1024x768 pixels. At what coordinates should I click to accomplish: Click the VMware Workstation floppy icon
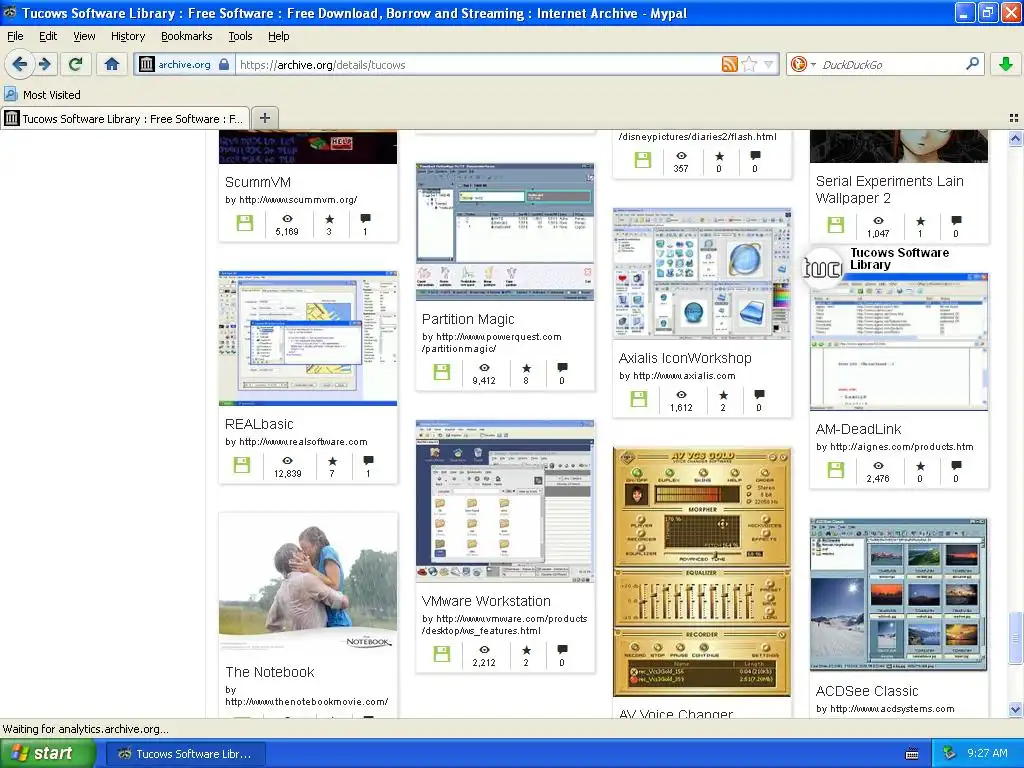pyautogui.click(x=441, y=654)
